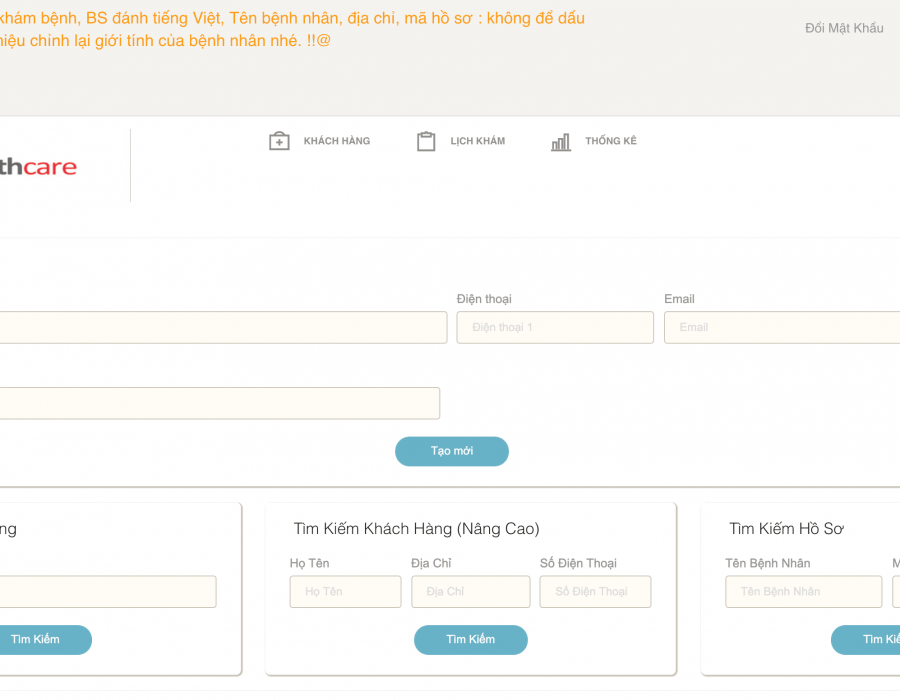Click the 'Tìm Kiếm Hồ Sơ' heading
This screenshot has width=900, height=700.
coord(786,528)
